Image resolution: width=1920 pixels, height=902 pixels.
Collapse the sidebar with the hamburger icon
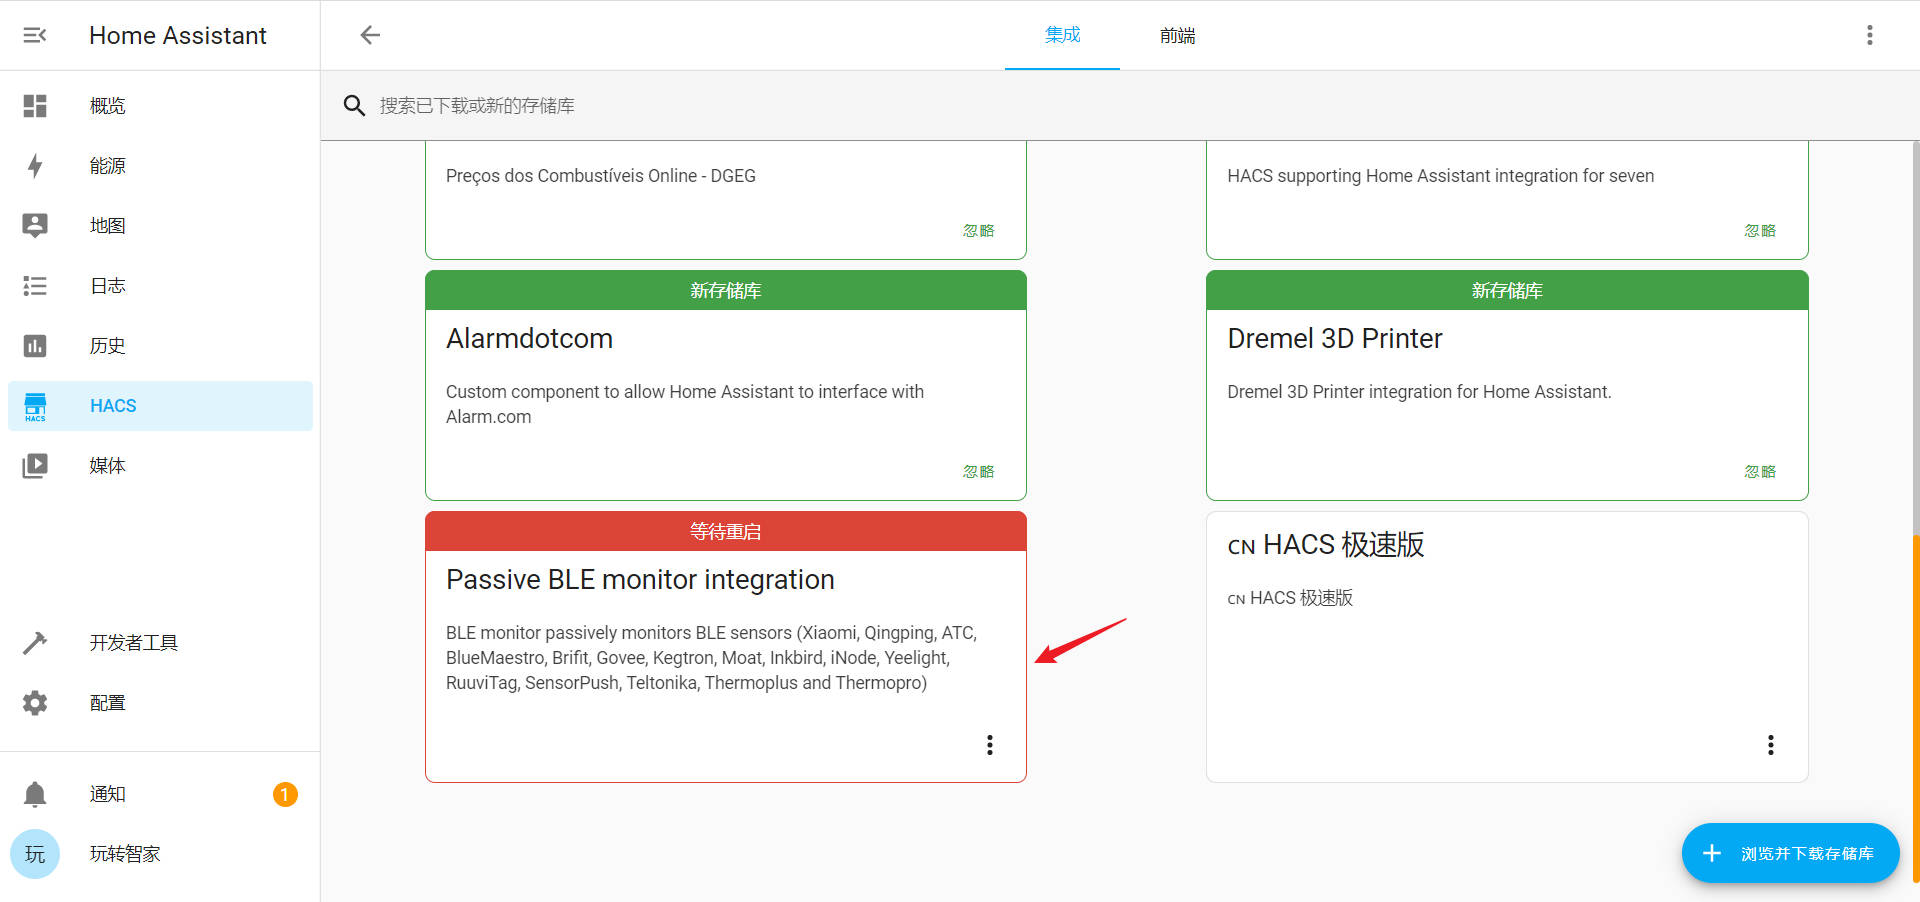tap(35, 35)
